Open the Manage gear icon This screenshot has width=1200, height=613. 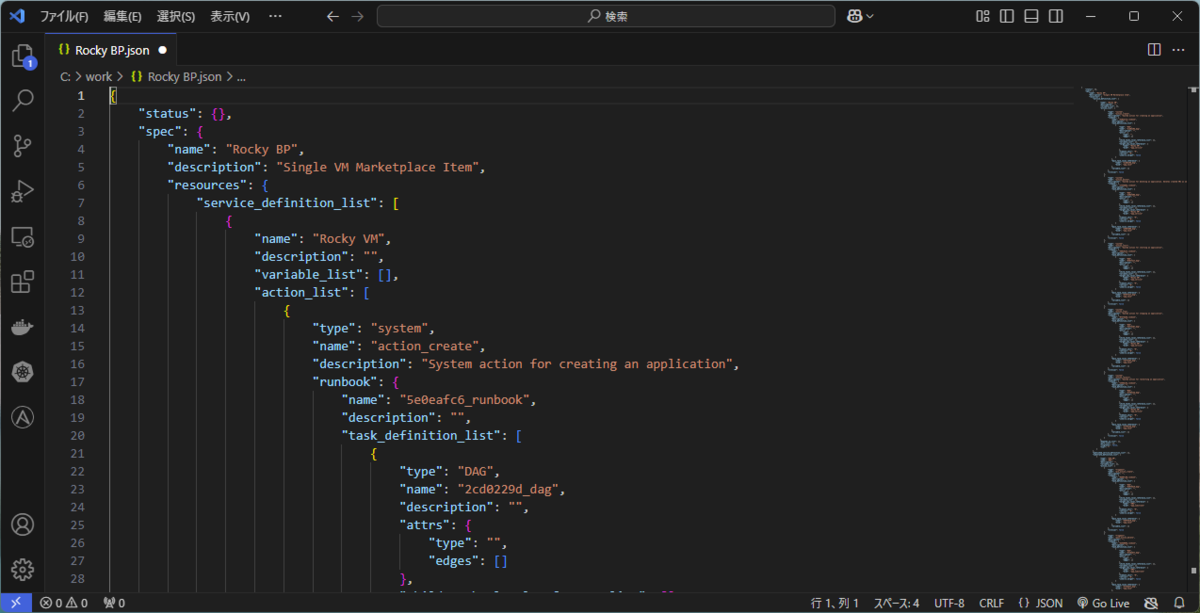(22, 570)
